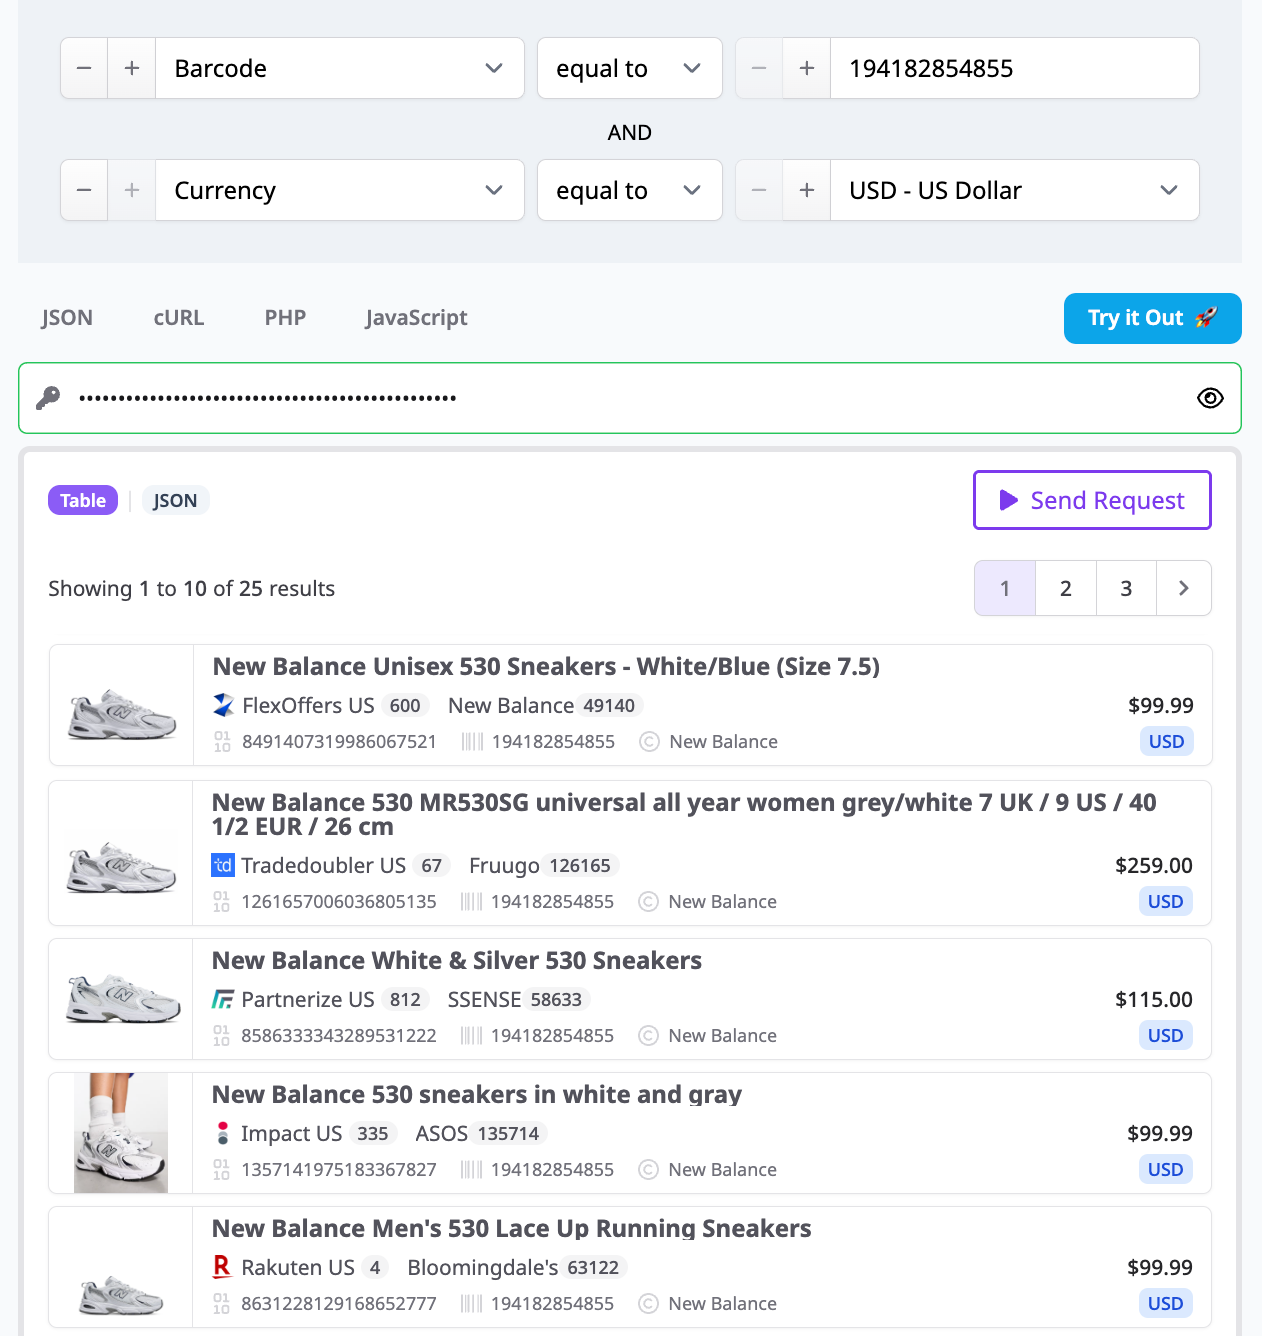Reveal the hidden API key with eye icon
1262x1336 pixels.
1210,398
